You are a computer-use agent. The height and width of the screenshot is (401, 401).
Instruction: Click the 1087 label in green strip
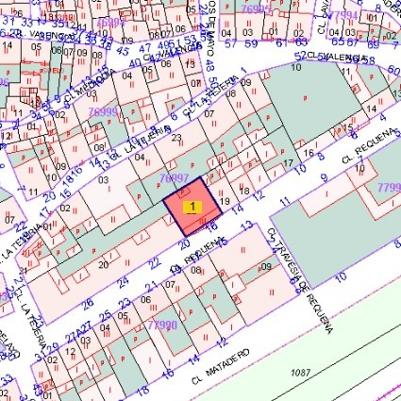pos(301,372)
